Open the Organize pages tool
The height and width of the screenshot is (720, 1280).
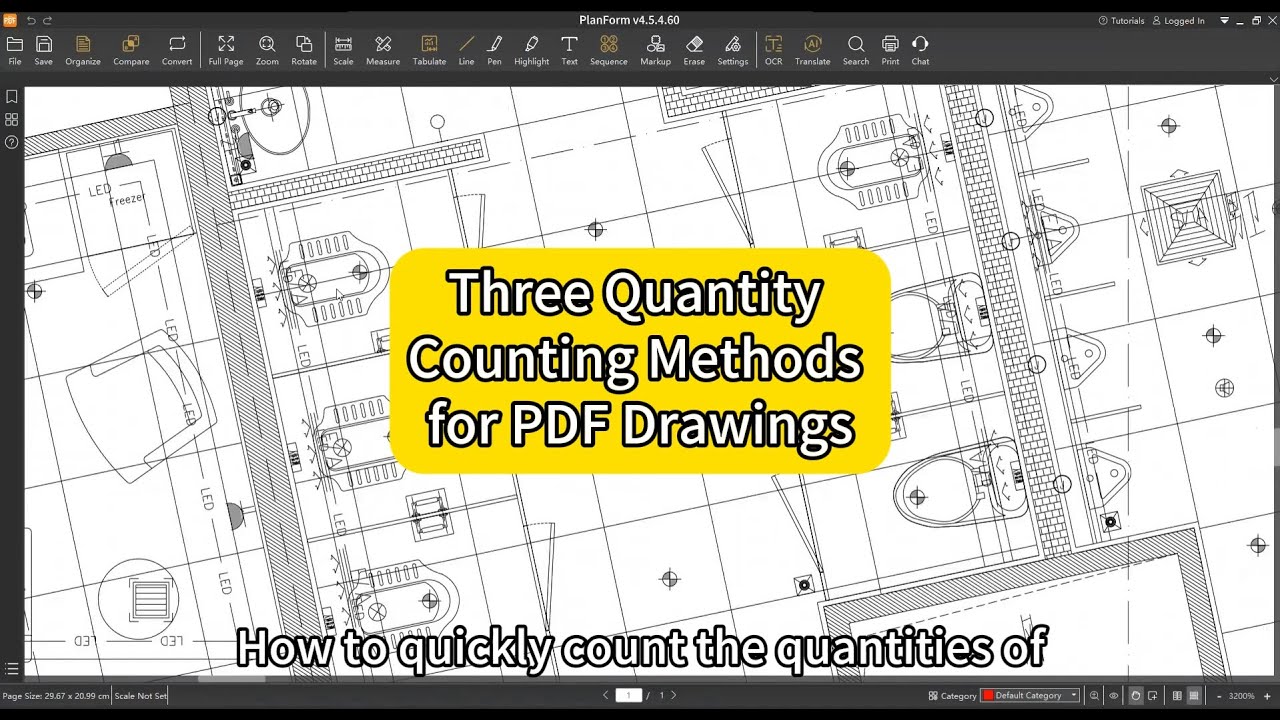pyautogui.click(x=83, y=50)
